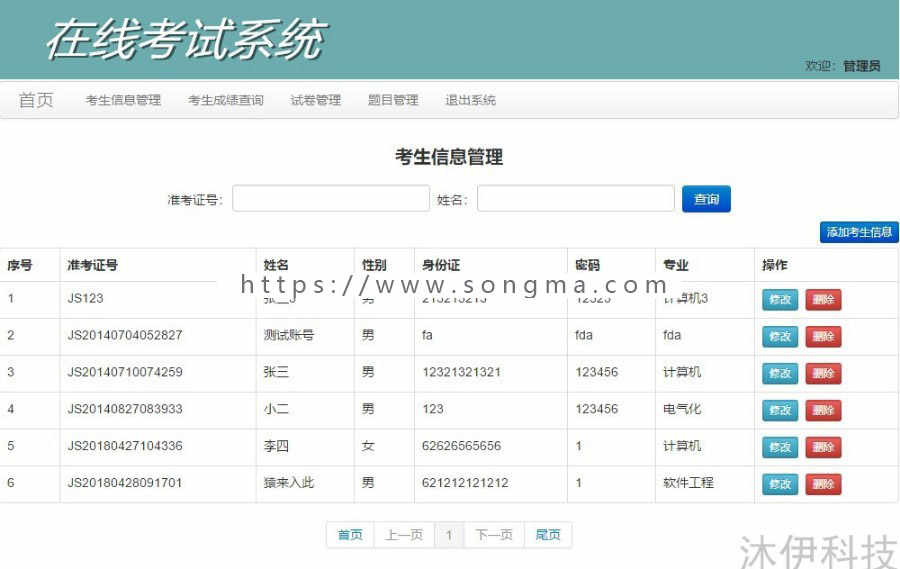900x569 pixels.
Task: Click the ID number 621212121212
Action: (465, 483)
